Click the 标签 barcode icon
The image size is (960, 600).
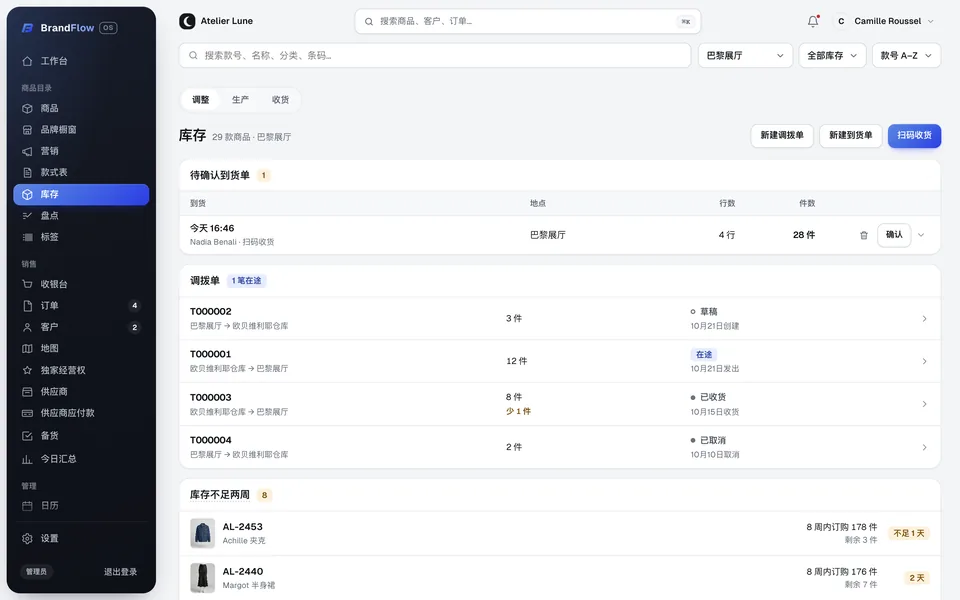tap(27, 237)
